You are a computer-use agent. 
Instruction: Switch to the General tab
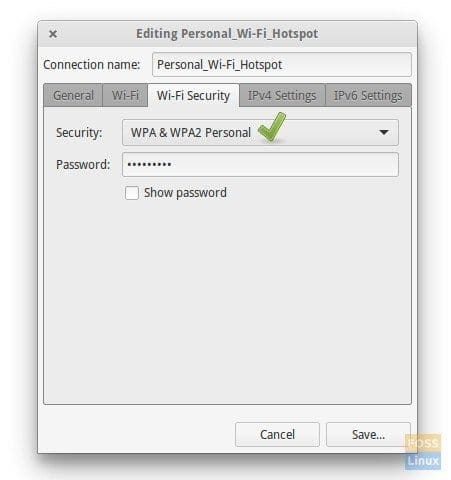[x=73, y=96]
